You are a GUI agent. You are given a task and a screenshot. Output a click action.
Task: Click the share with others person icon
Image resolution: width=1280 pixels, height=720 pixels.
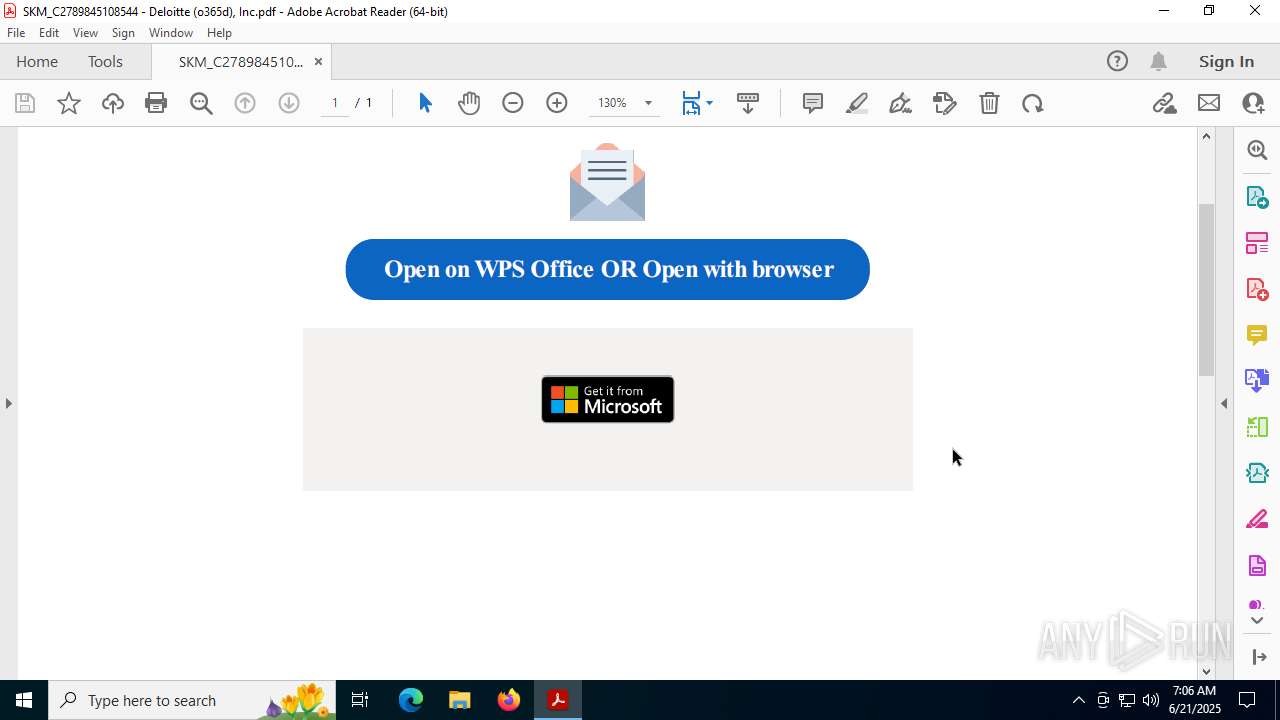point(1253,103)
